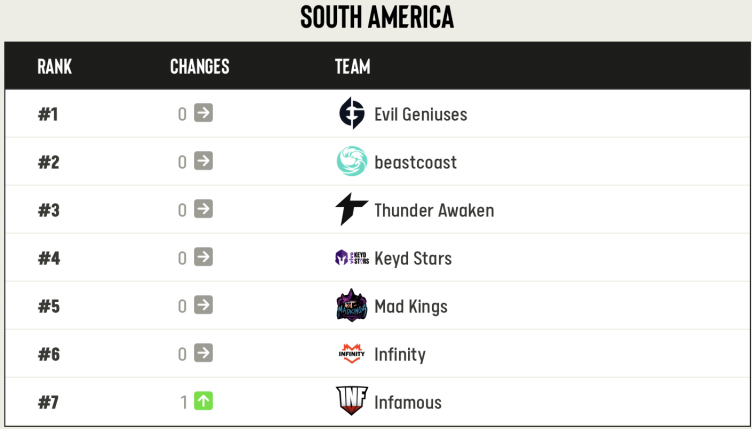
Task: Open the Evil Geniuses team name
Action: [420, 114]
